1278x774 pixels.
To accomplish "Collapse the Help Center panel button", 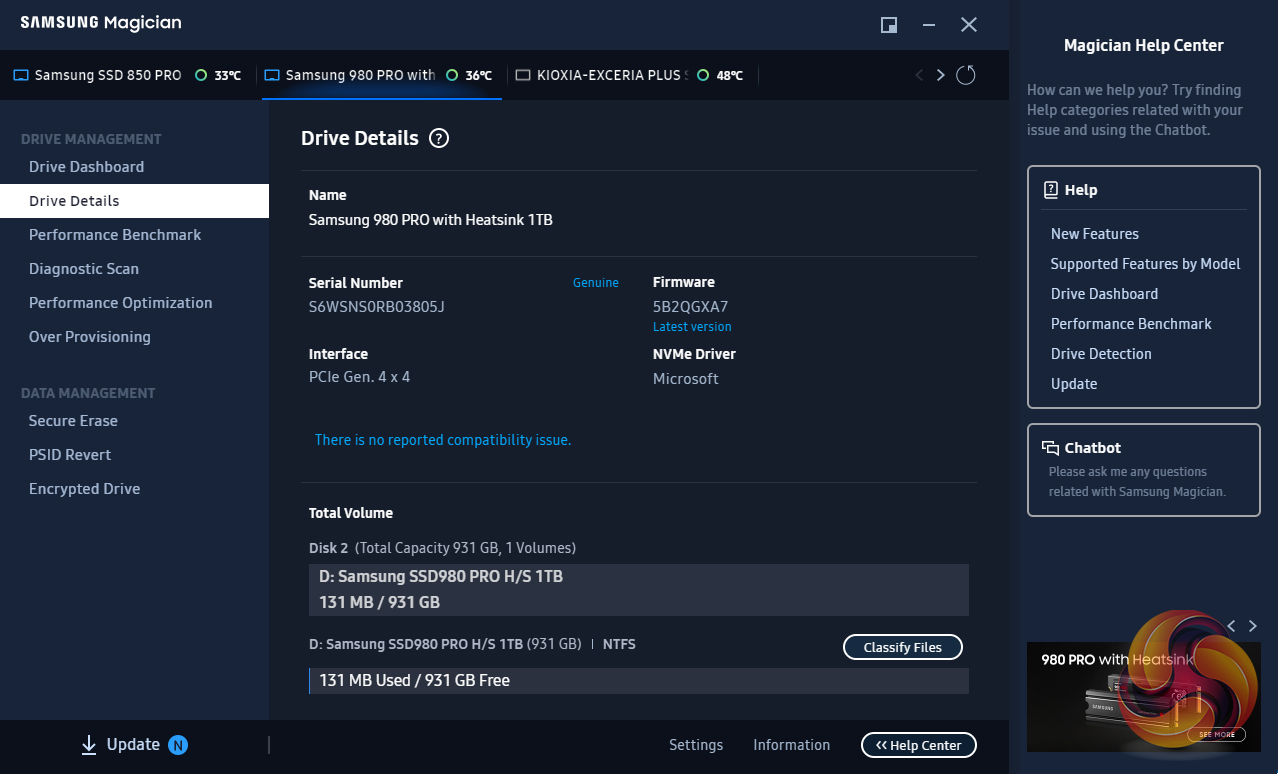I will 919,745.
